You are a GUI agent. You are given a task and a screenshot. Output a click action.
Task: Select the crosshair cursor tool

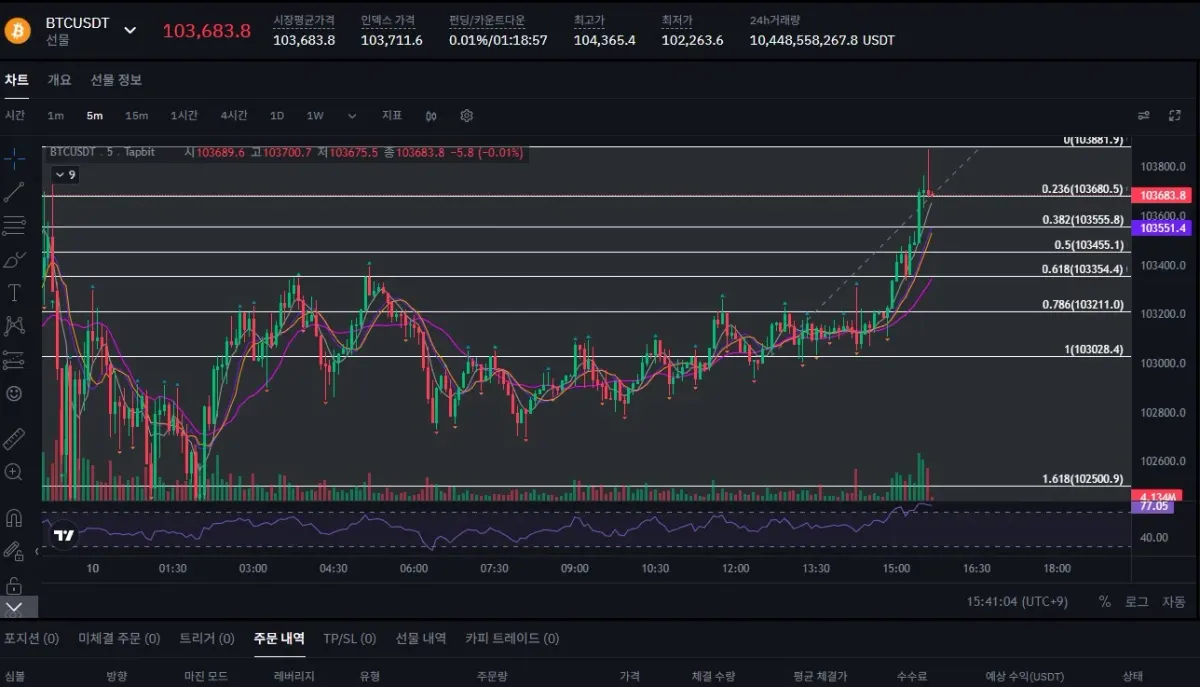coord(14,159)
